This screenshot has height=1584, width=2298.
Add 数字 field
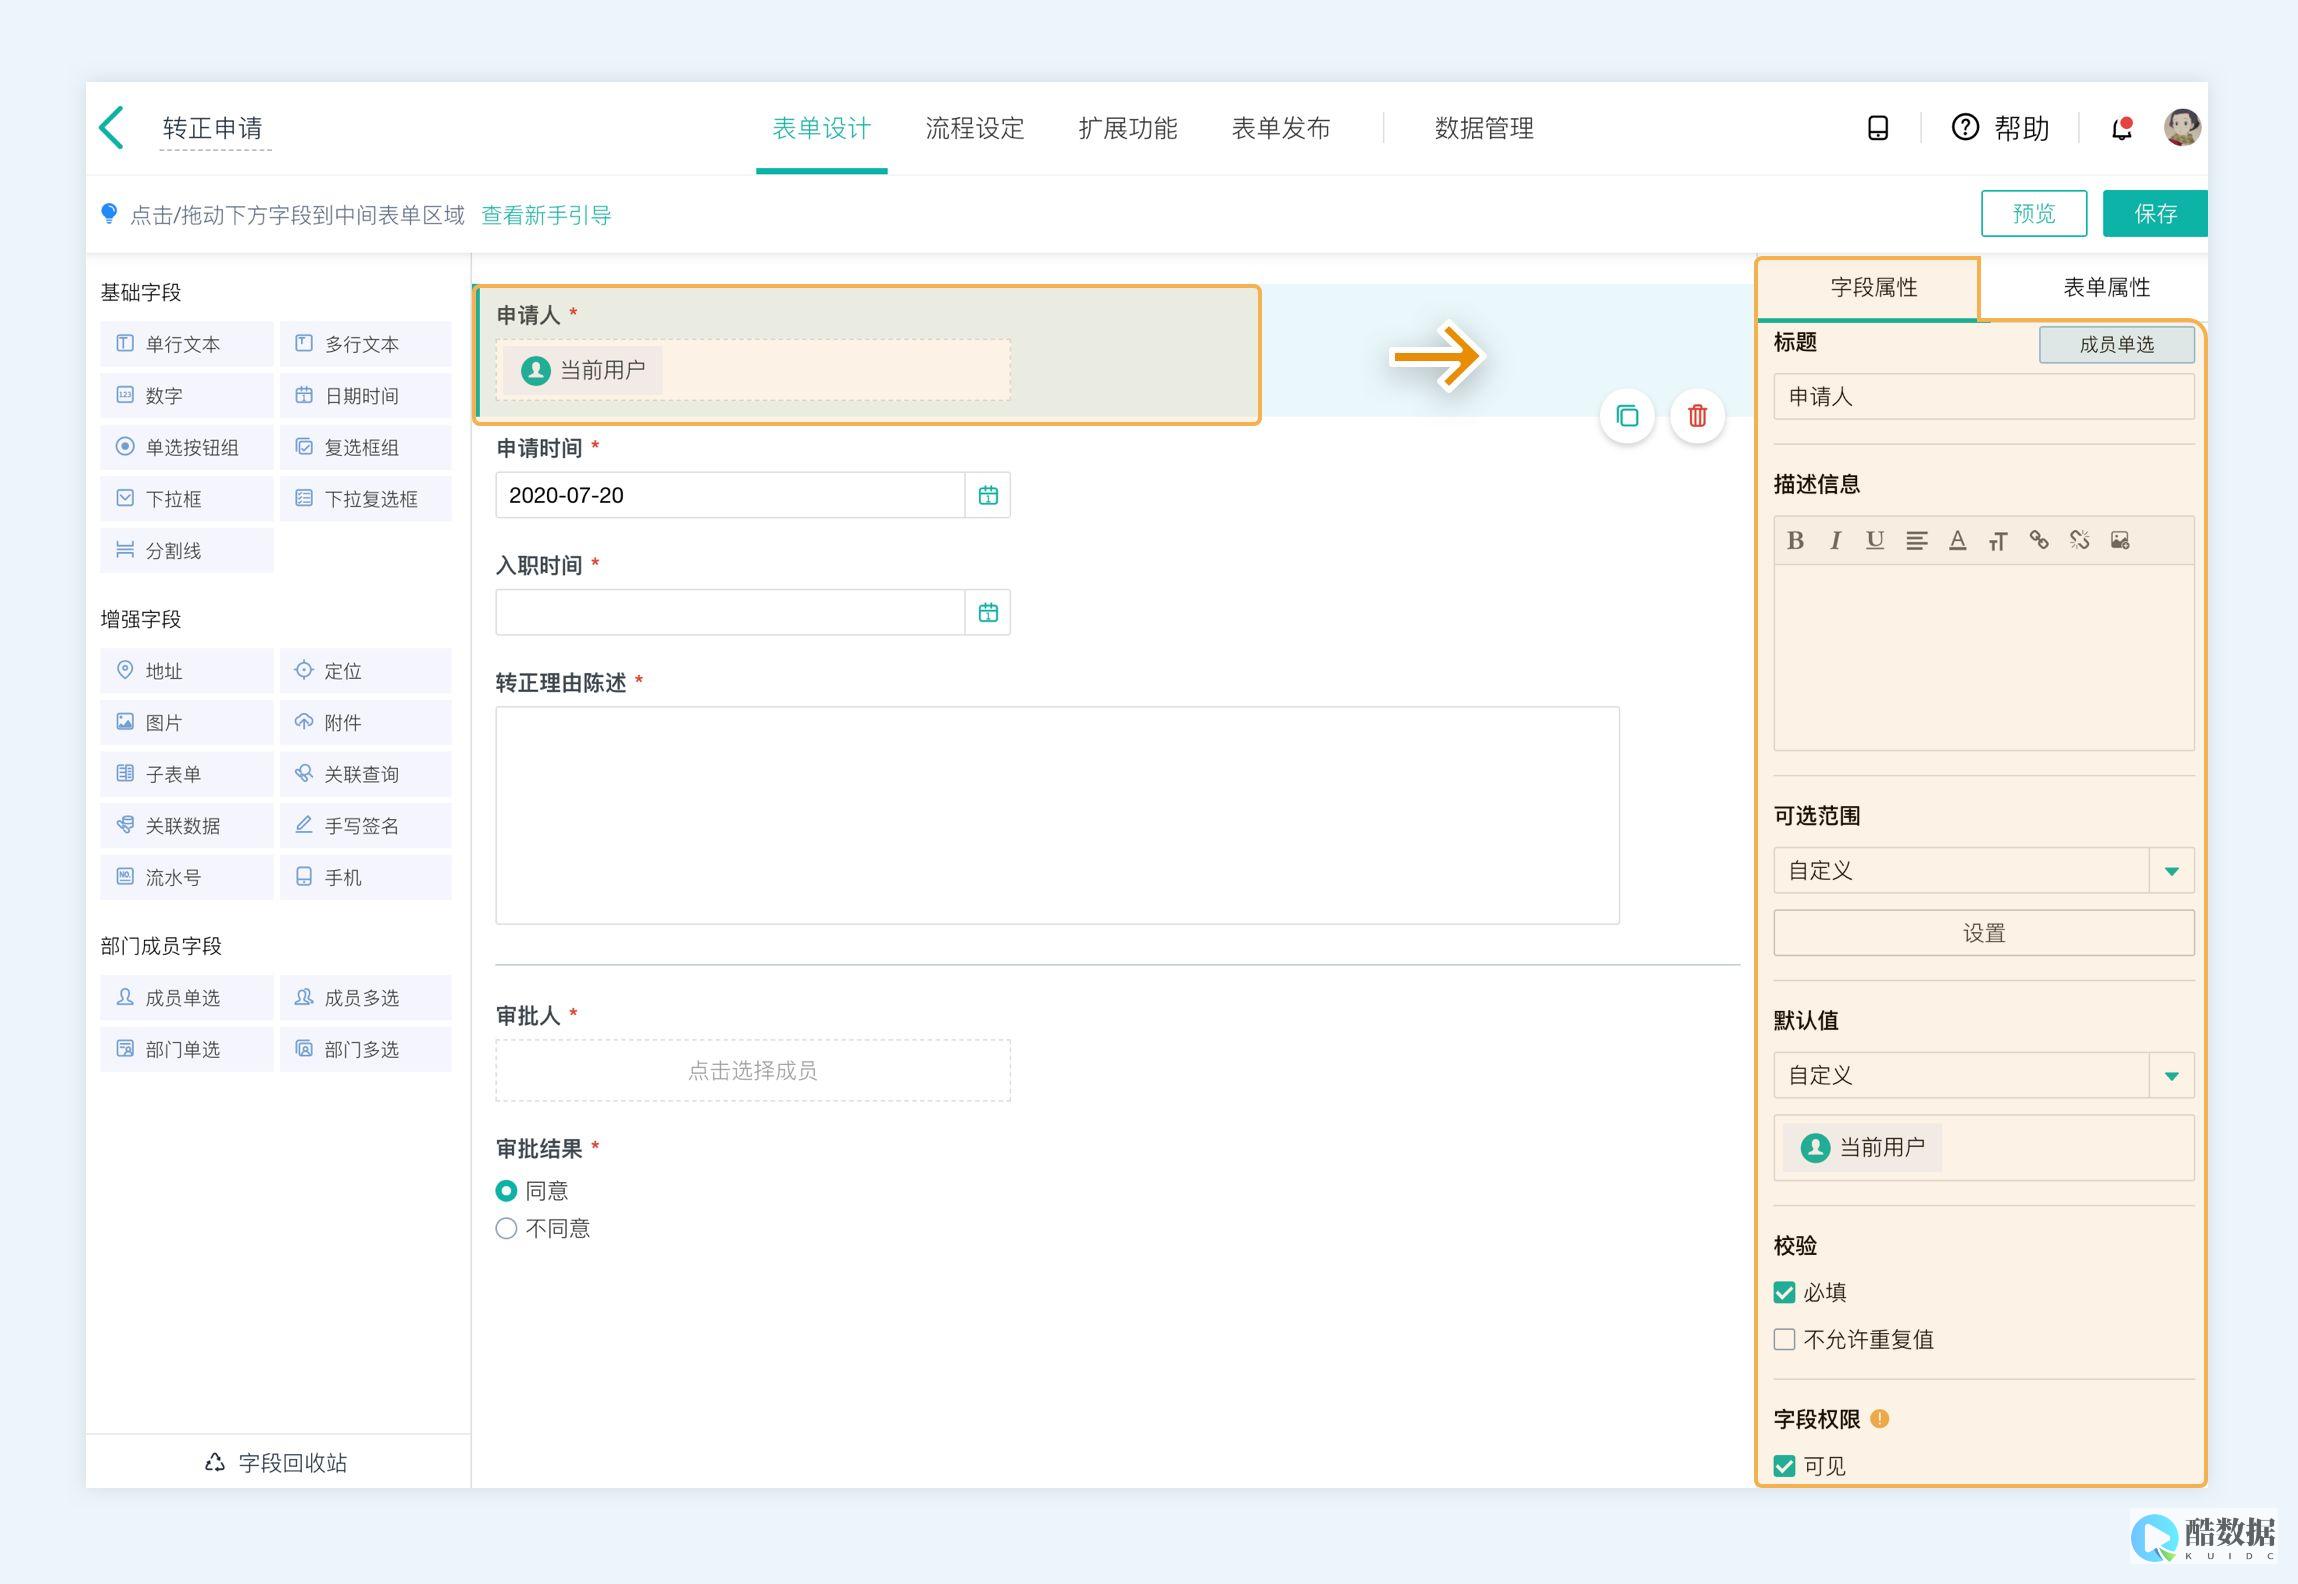(186, 395)
